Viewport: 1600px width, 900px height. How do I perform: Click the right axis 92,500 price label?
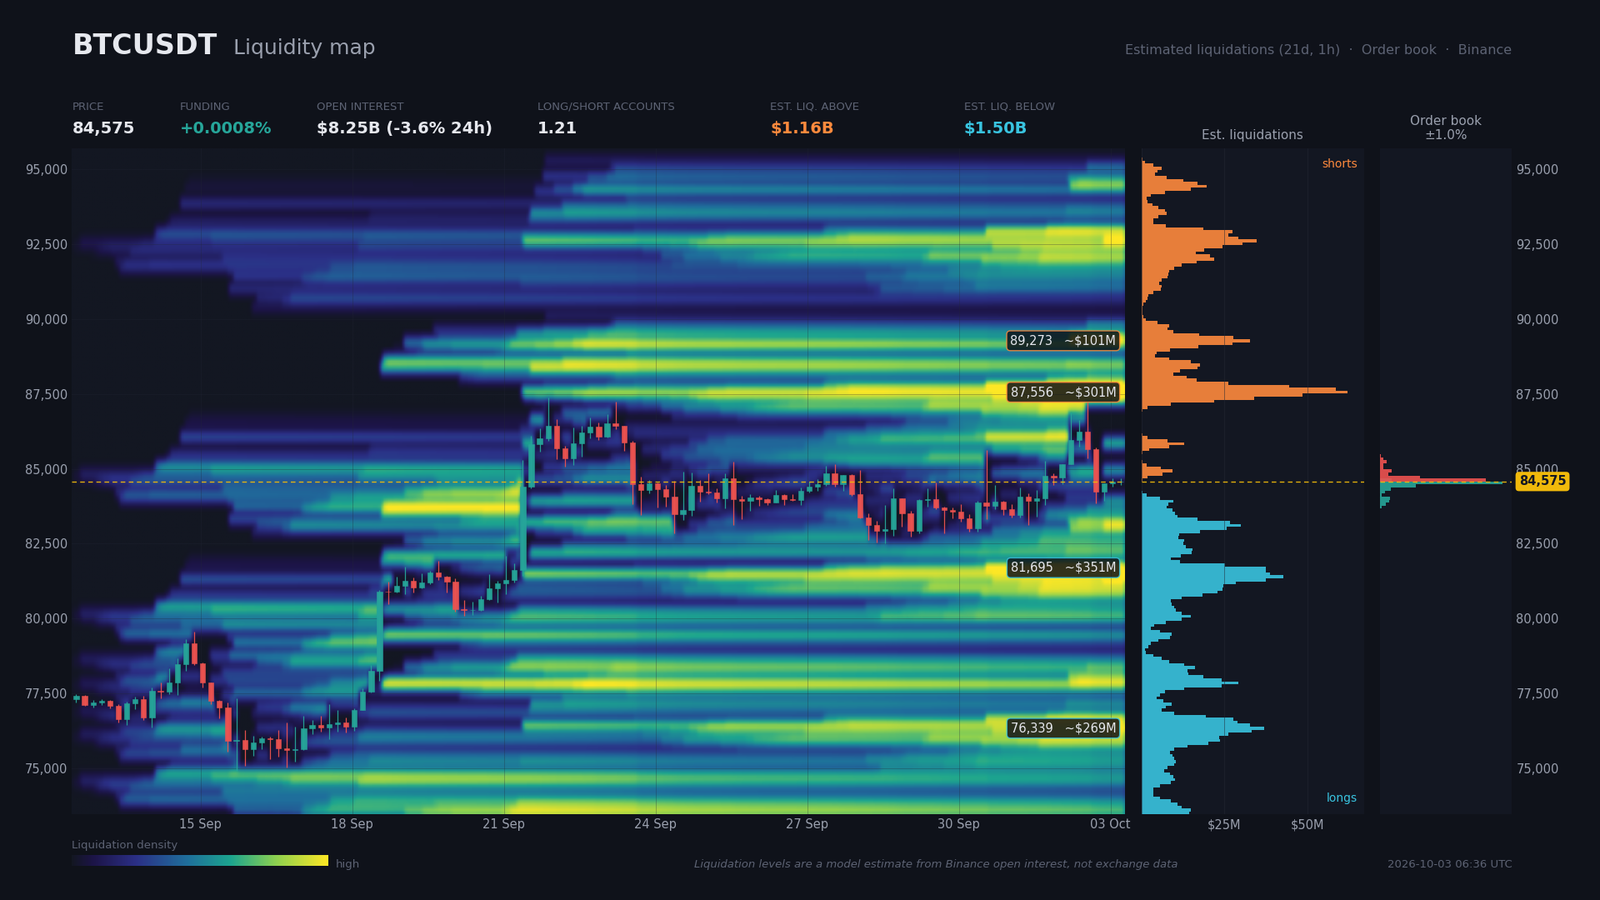click(1537, 245)
